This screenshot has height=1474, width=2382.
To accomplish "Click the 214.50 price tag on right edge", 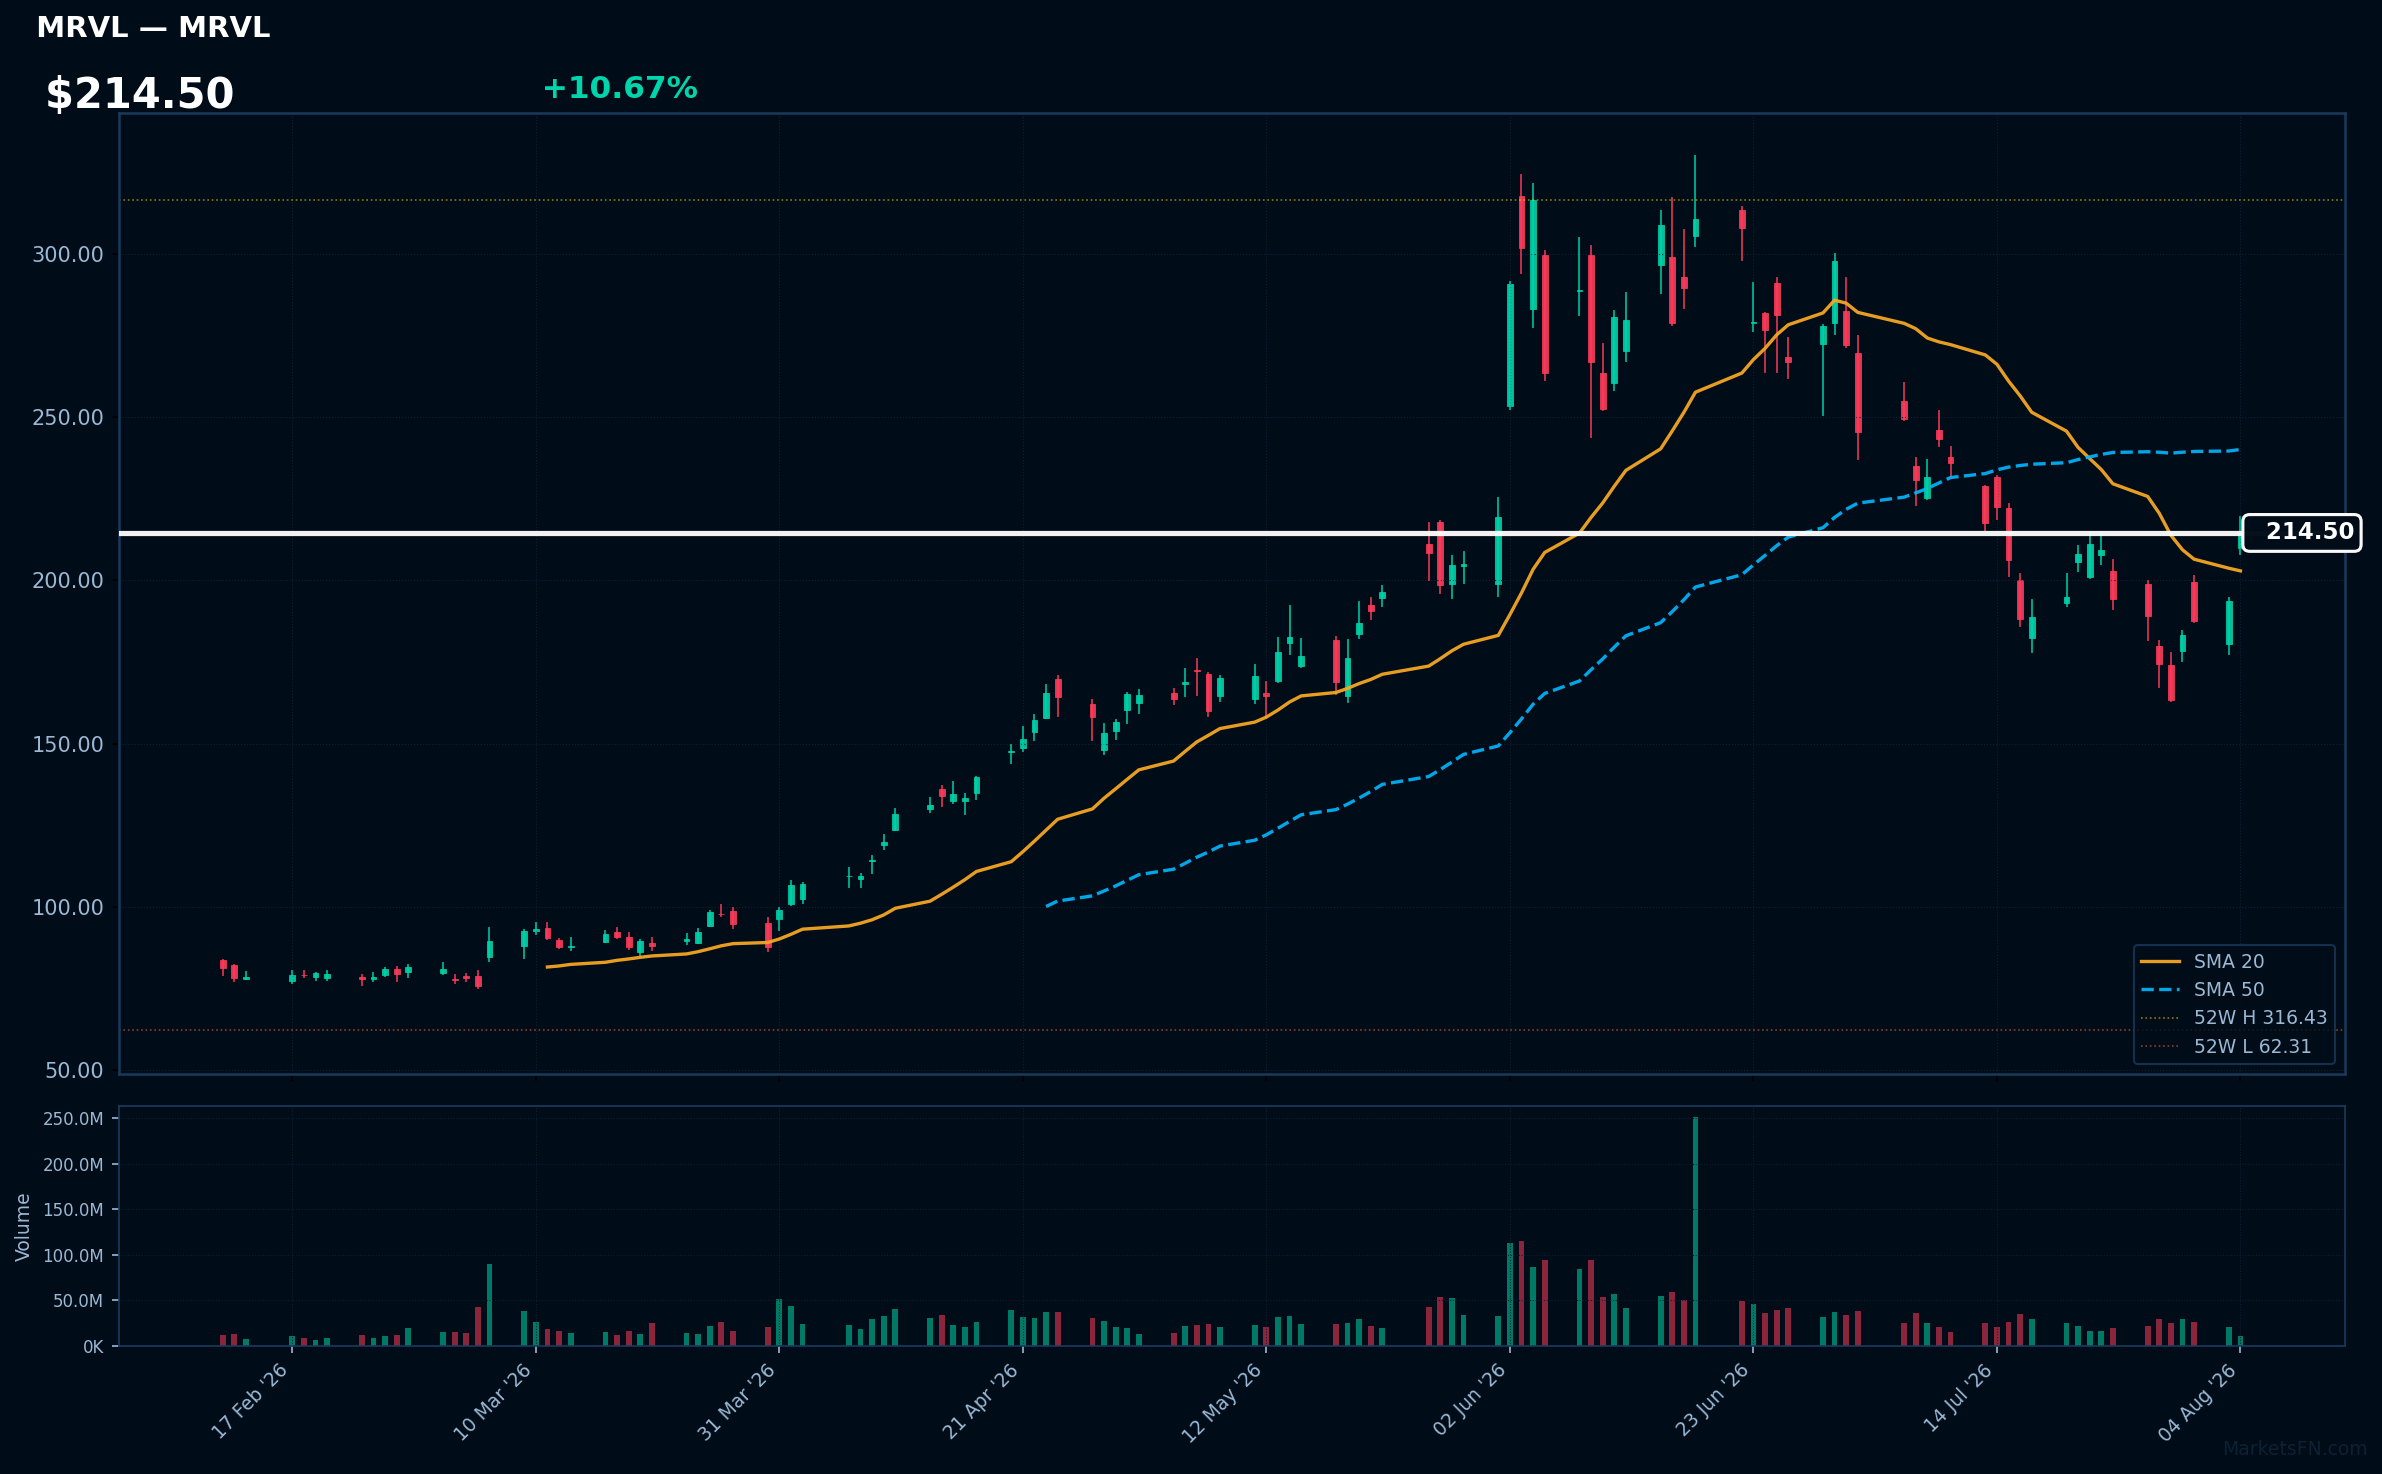I will click(x=2302, y=532).
